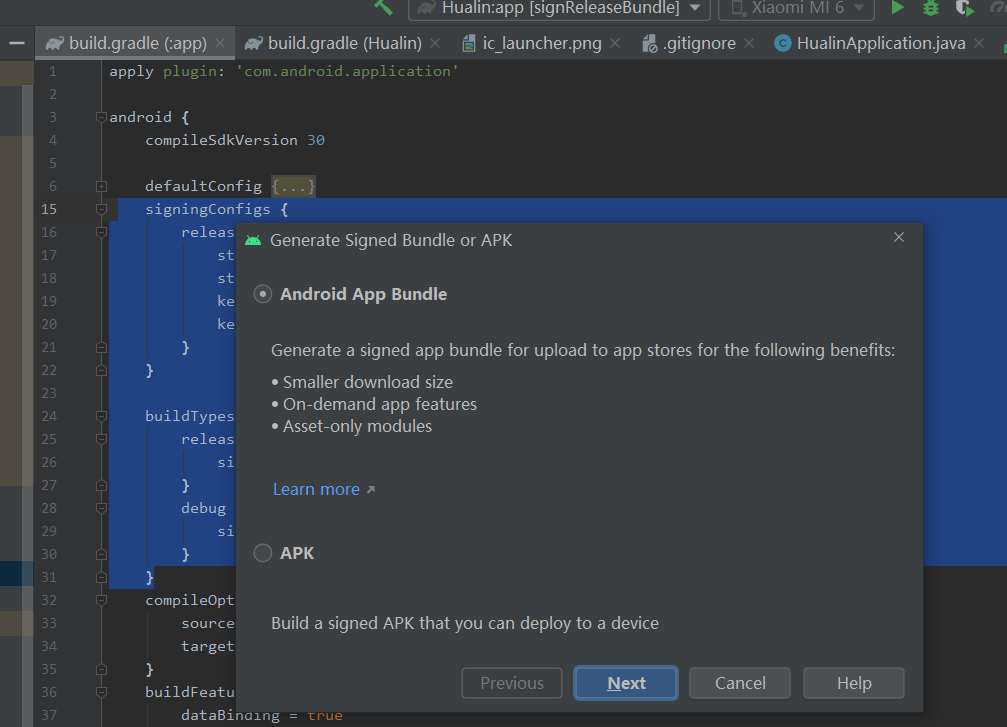This screenshot has width=1007, height=727.
Task: Select the Android App Bundle option
Action: pyautogui.click(x=263, y=294)
